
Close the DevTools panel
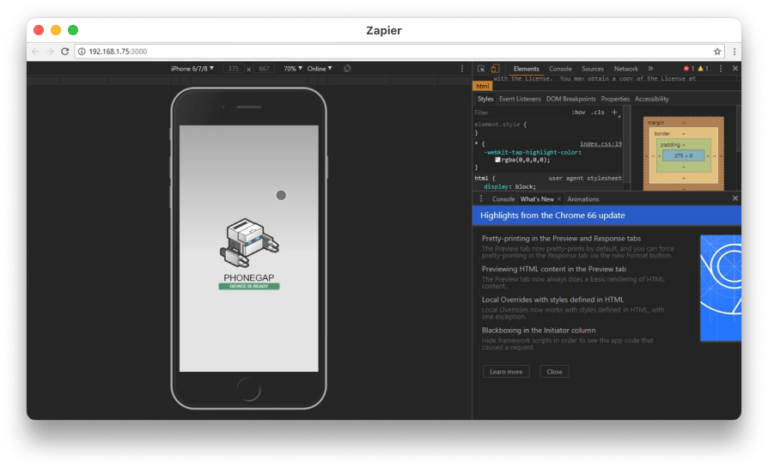(735, 69)
